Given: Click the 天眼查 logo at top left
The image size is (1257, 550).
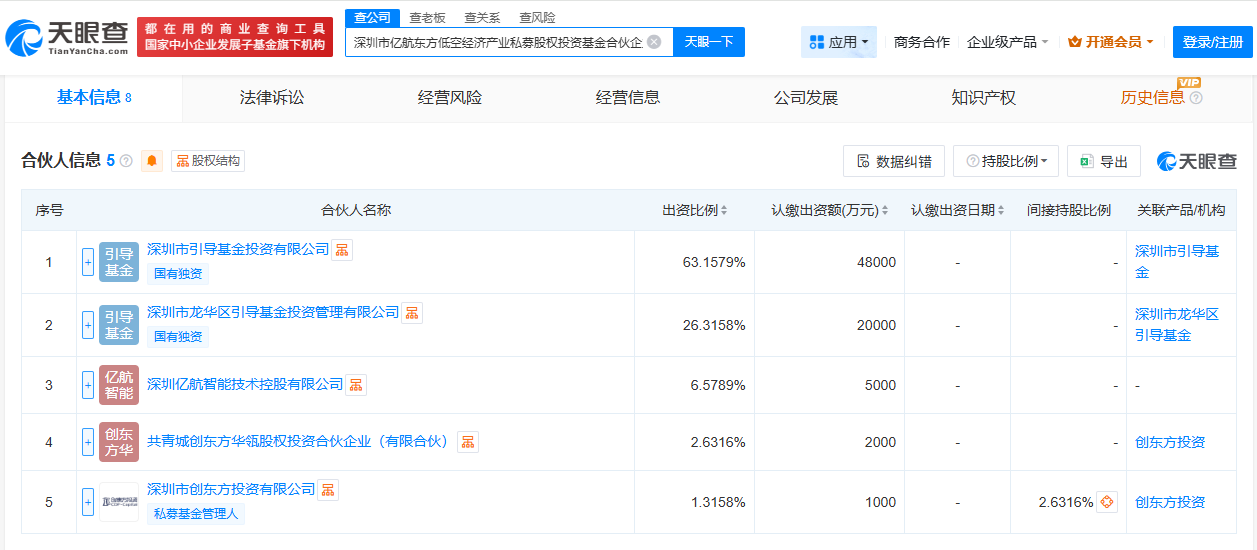Looking at the screenshot, I should click(x=68, y=37).
